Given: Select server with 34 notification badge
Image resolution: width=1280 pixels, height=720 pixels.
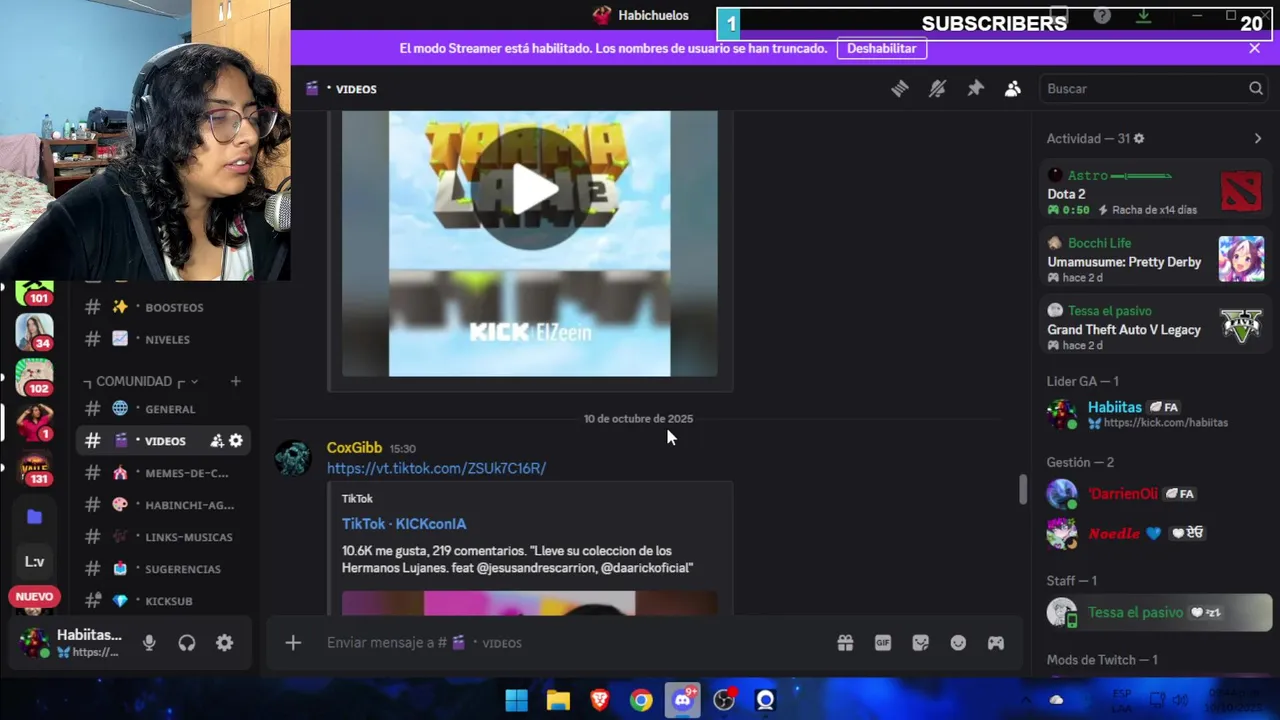Looking at the screenshot, I should 34,332.
